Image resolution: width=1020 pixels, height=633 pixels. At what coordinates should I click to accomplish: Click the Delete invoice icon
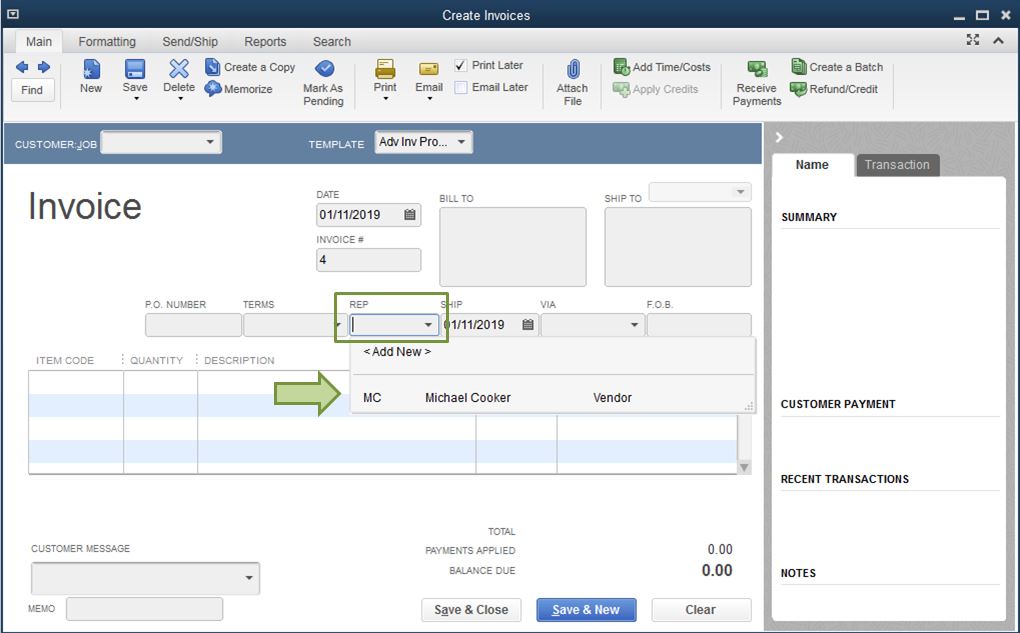[x=178, y=78]
